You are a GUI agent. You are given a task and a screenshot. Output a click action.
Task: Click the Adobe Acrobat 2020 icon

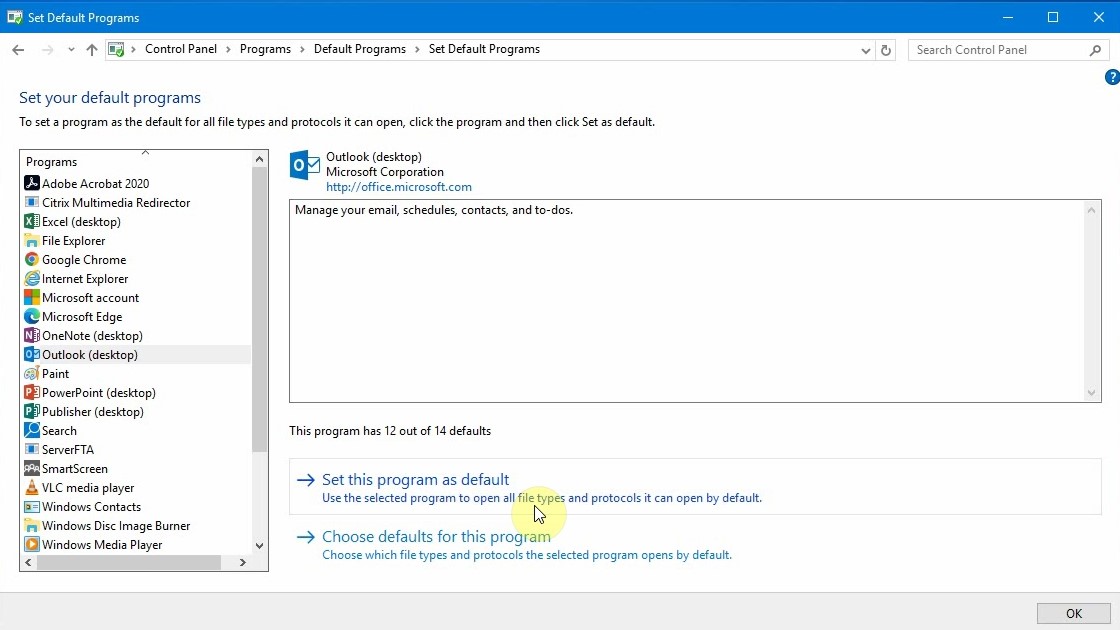pos(31,184)
